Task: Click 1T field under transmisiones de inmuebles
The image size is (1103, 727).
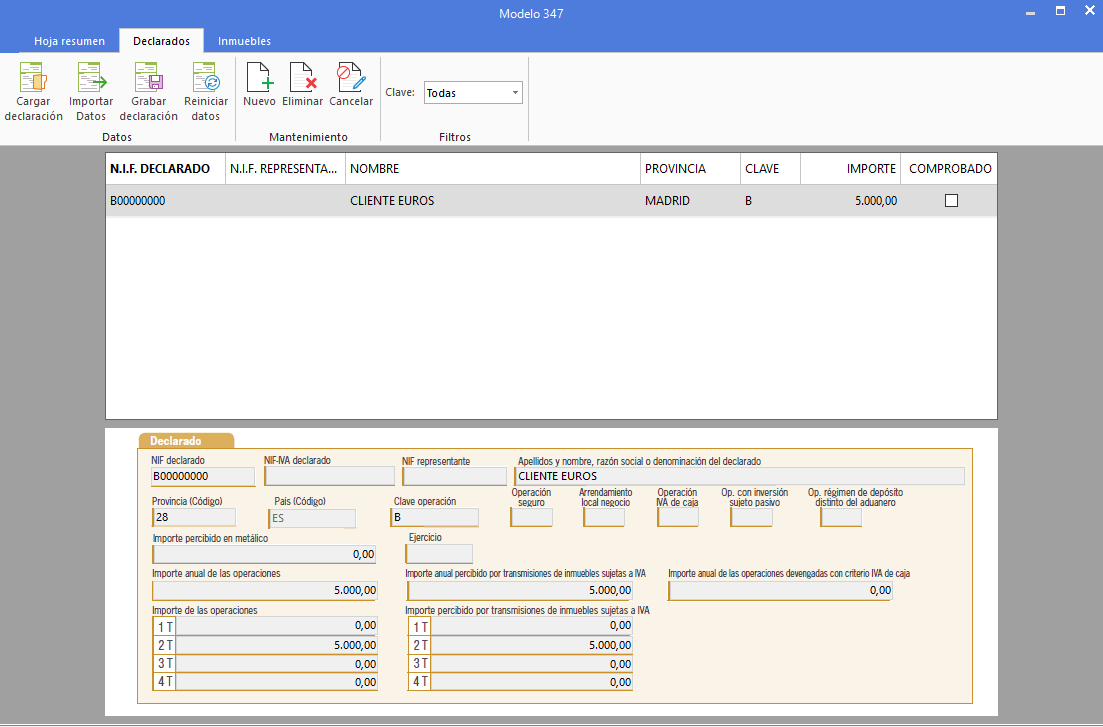Action: [532, 626]
